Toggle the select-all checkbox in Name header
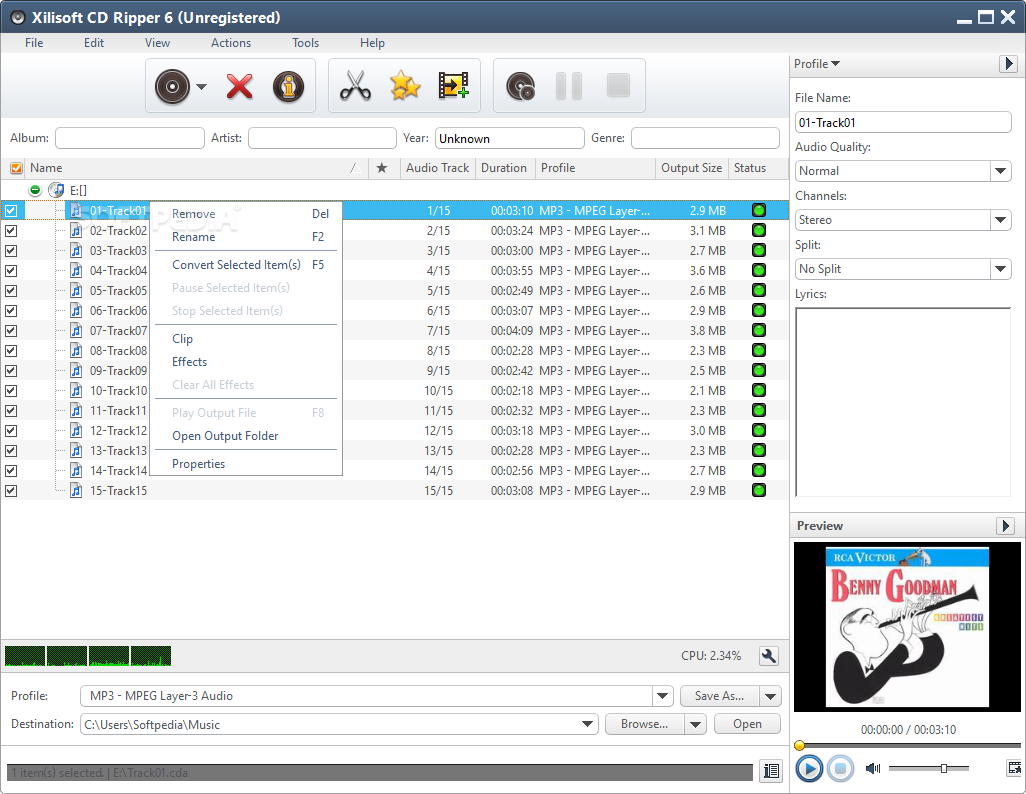Screen dimensions: 1026x794 coord(16,168)
